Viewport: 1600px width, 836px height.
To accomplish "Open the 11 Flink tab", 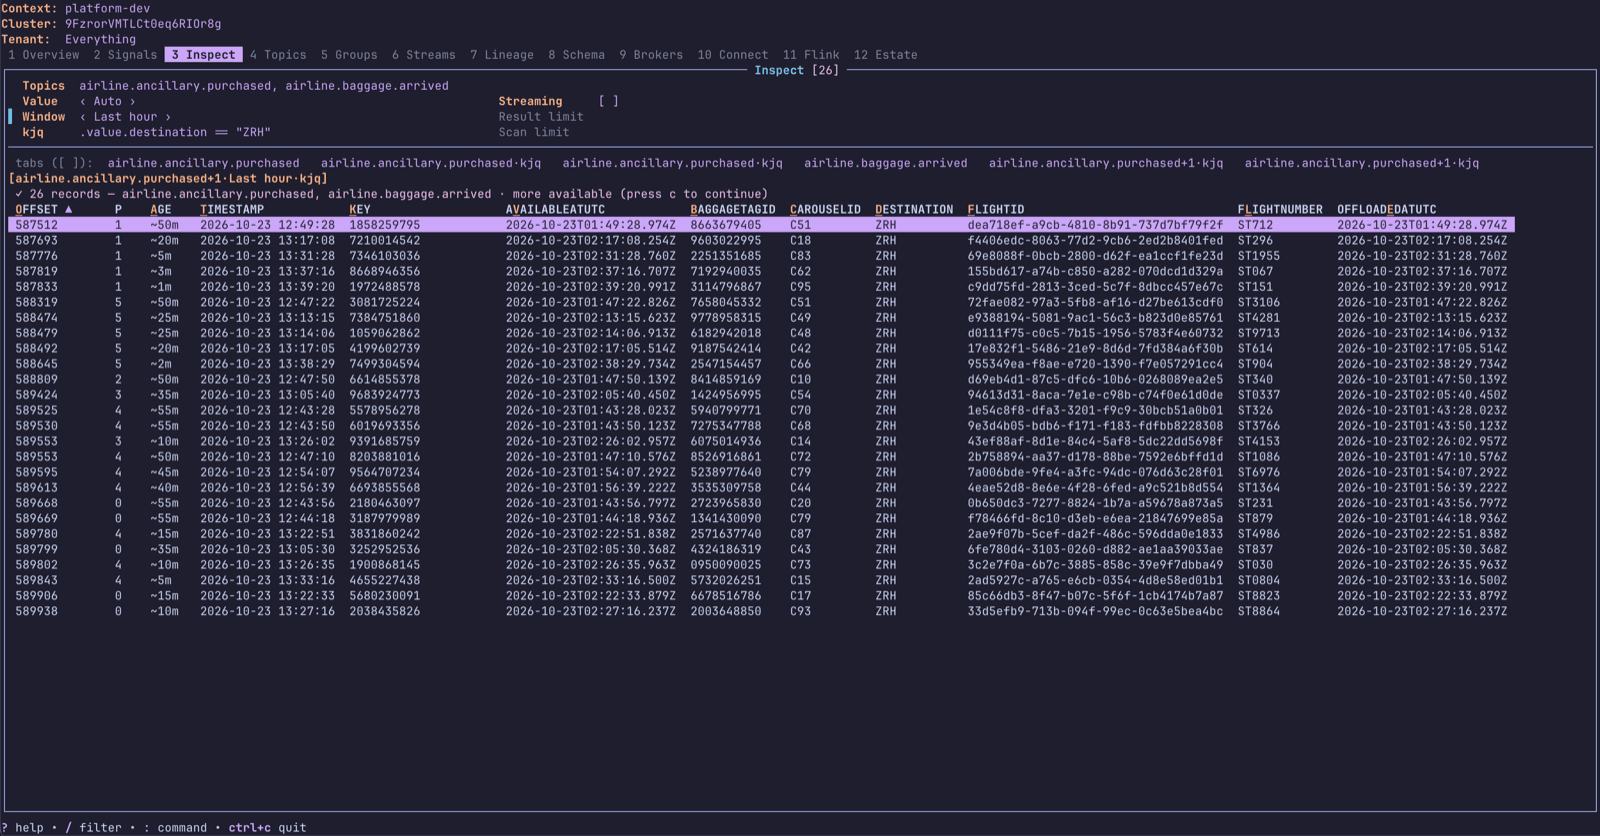I will coord(811,55).
